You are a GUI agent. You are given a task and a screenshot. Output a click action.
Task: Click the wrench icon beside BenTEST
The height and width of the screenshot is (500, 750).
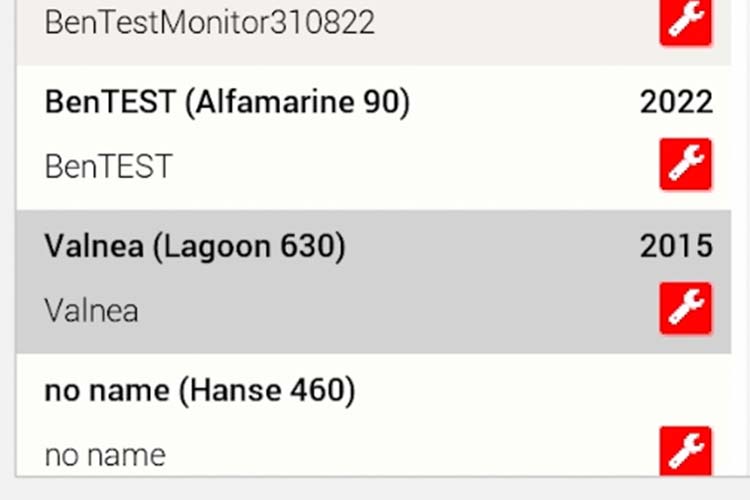685,164
